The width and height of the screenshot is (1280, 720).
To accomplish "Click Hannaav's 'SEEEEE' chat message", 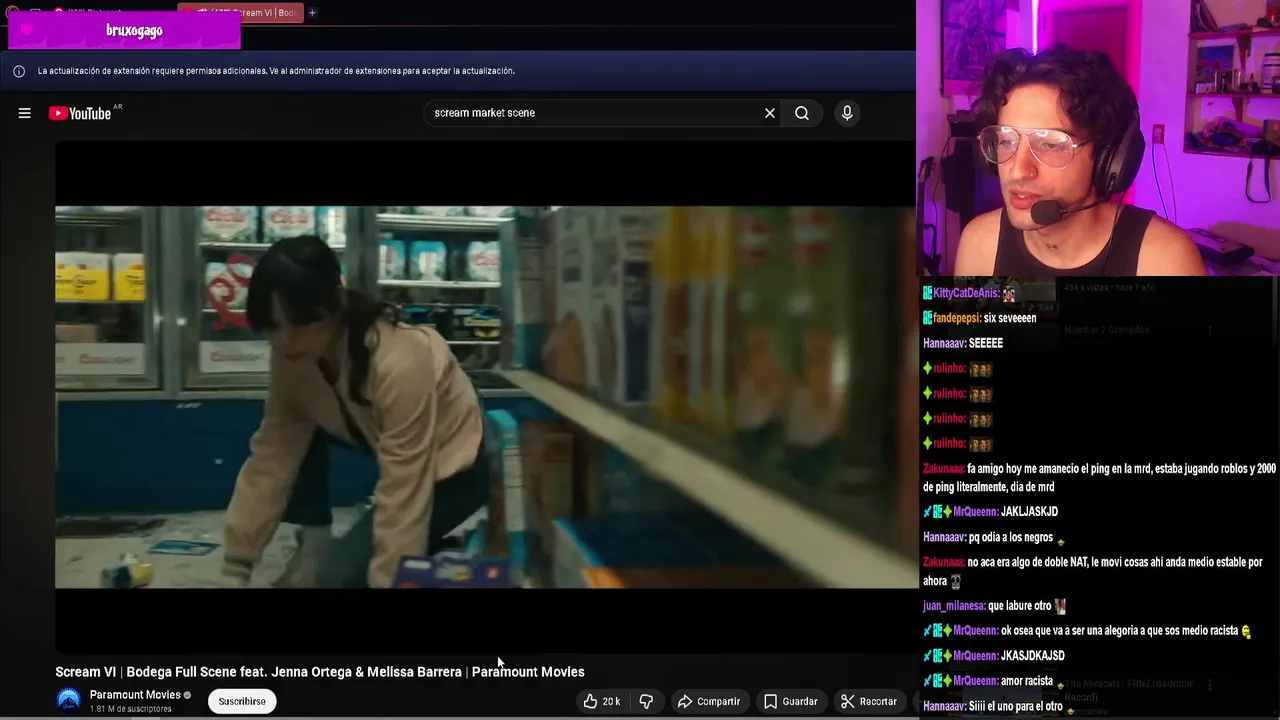I will pos(986,343).
